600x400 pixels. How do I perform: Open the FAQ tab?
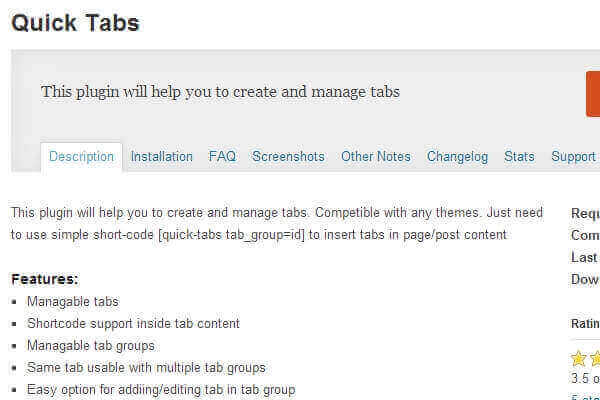click(222, 157)
